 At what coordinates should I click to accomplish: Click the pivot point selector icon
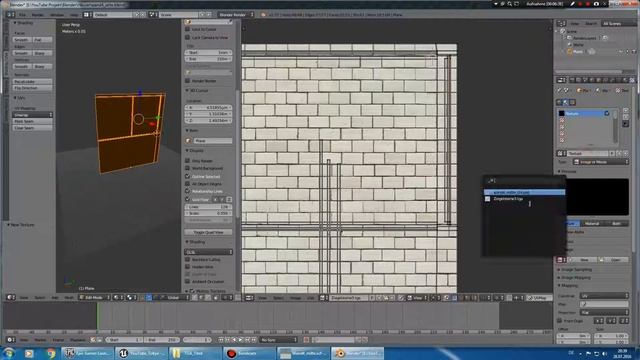[x=131, y=298]
